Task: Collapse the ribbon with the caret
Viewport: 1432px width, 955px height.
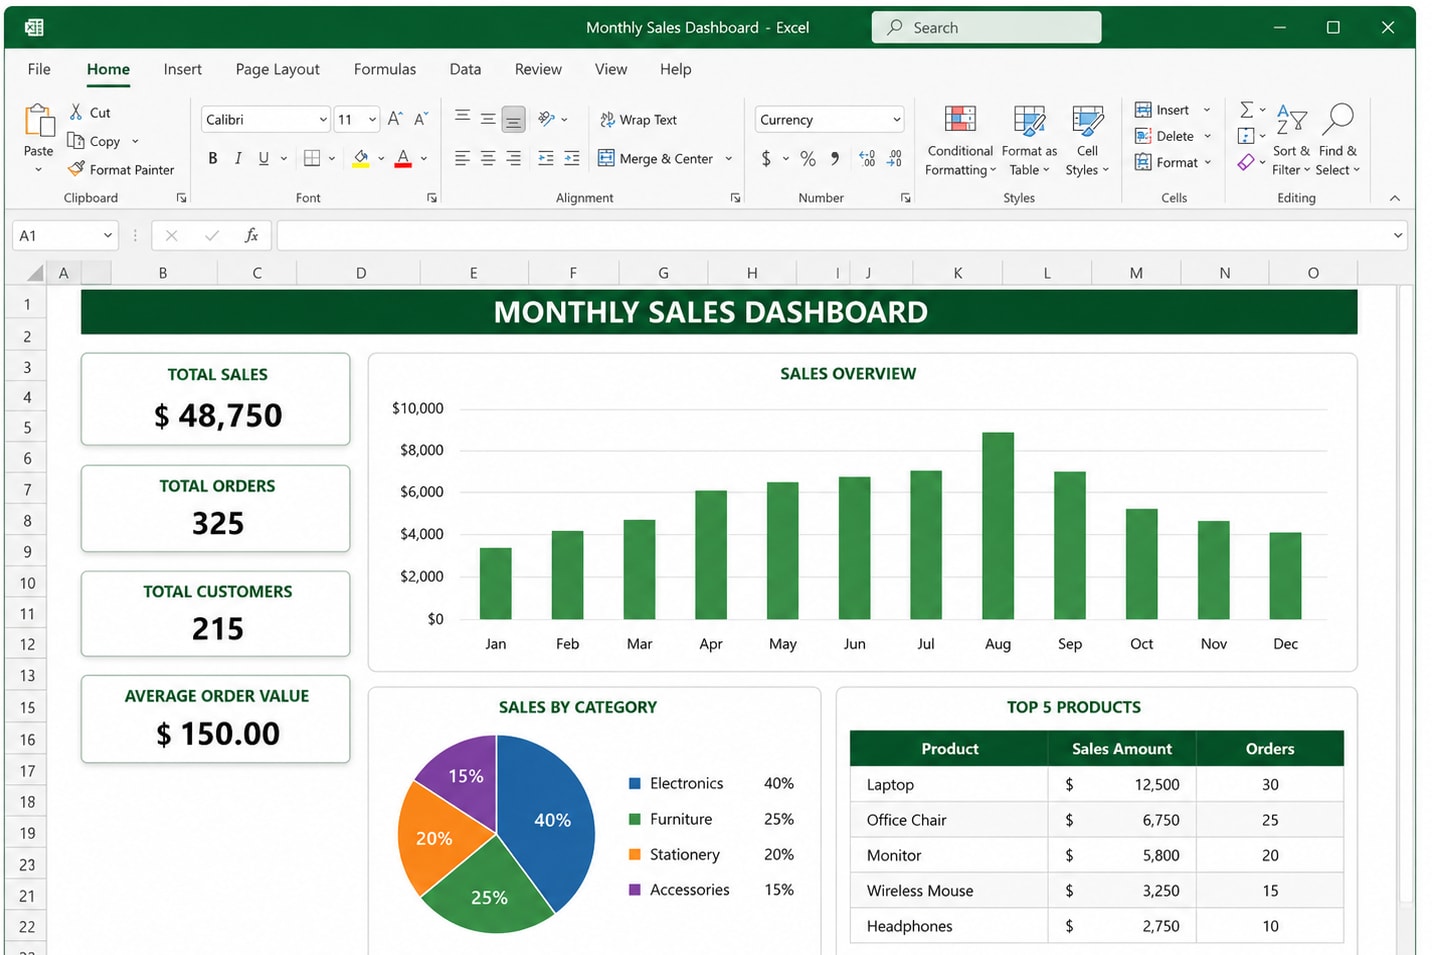Action: pyautogui.click(x=1395, y=198)
